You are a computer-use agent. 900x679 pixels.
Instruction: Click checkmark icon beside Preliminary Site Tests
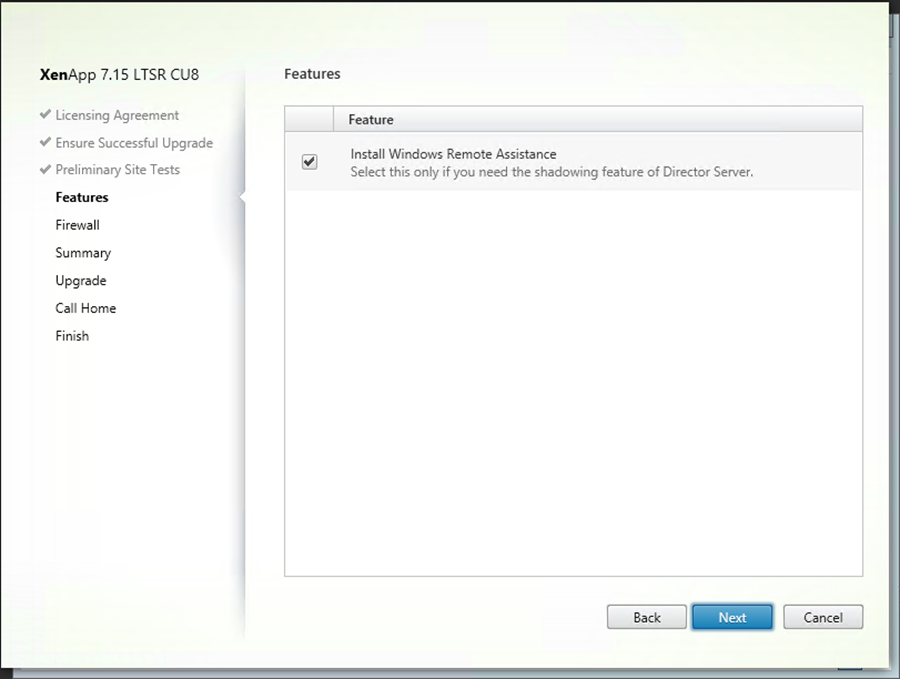(x=45, y=169)
